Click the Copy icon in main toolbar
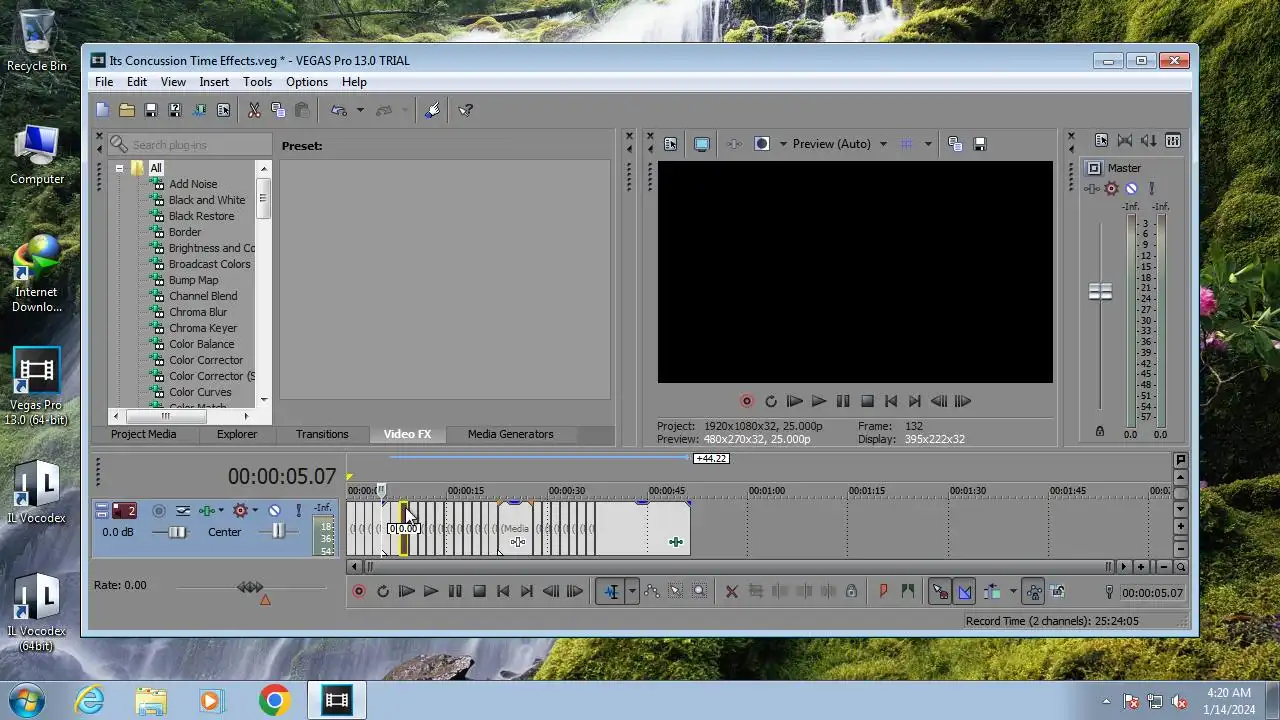Image resolution: width=1280 pixels, height=720 pixels. (x=278, y=110)
